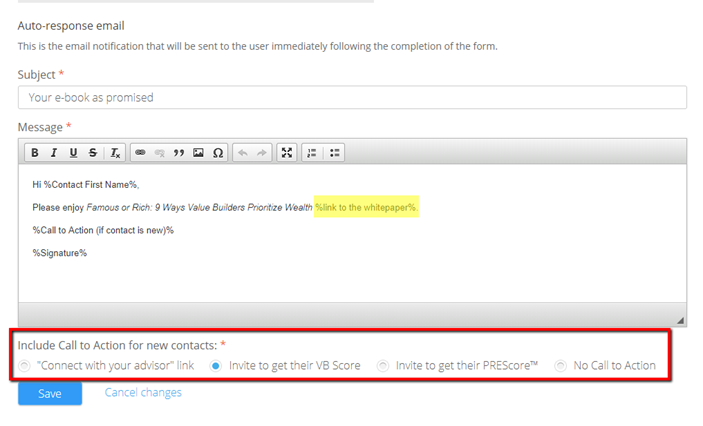Click the Save button
Image resolution: width=703 pixels, height=426 pixels.
[x=50, y=393]
